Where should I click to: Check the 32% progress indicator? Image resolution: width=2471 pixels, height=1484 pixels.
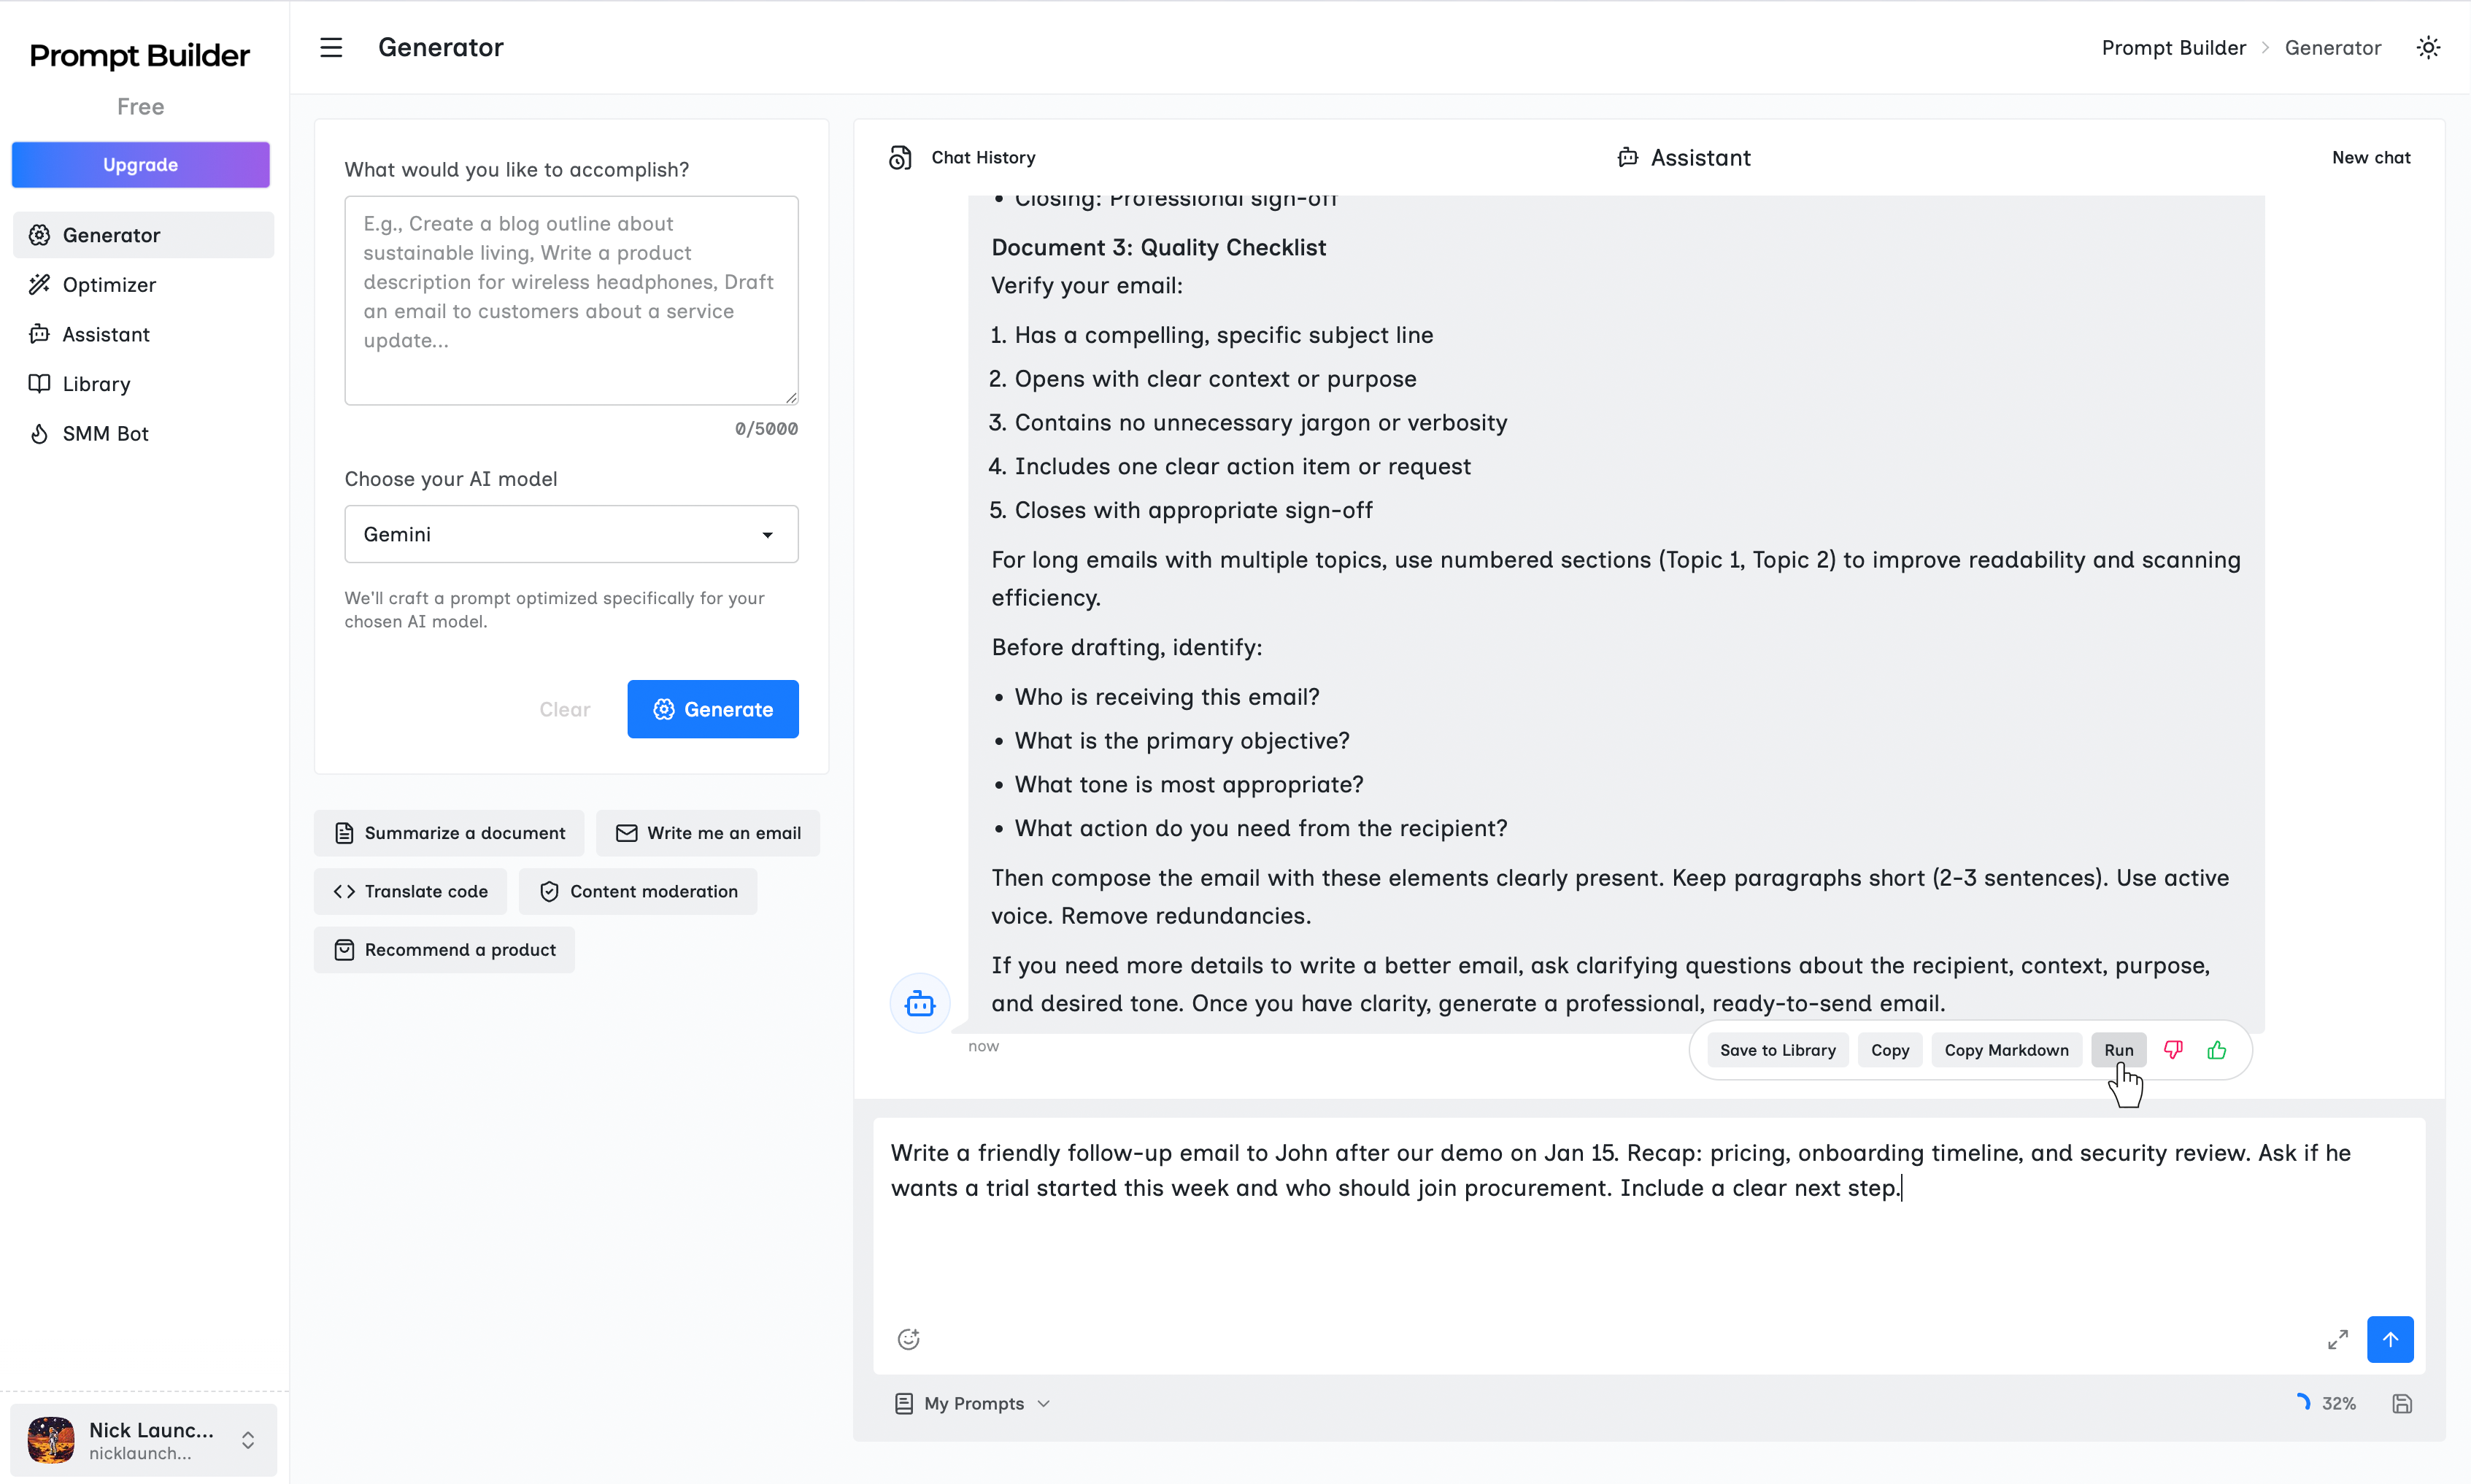pyautogui.click(x=2327, y=1403)
